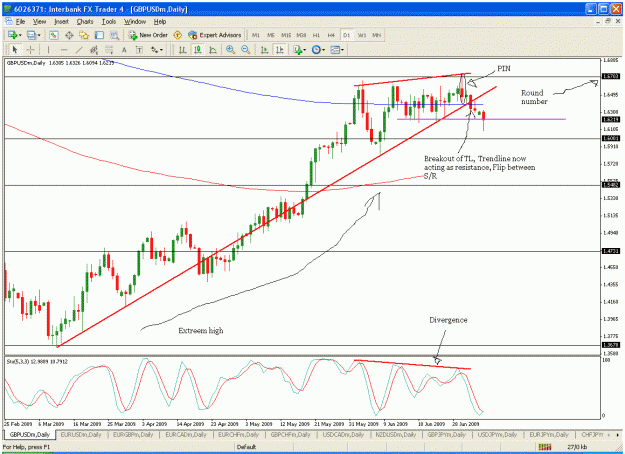Expand the arrows tool dropdown arrow
The height and width of the screenshot is (454, 625).
tap(162, 50)
